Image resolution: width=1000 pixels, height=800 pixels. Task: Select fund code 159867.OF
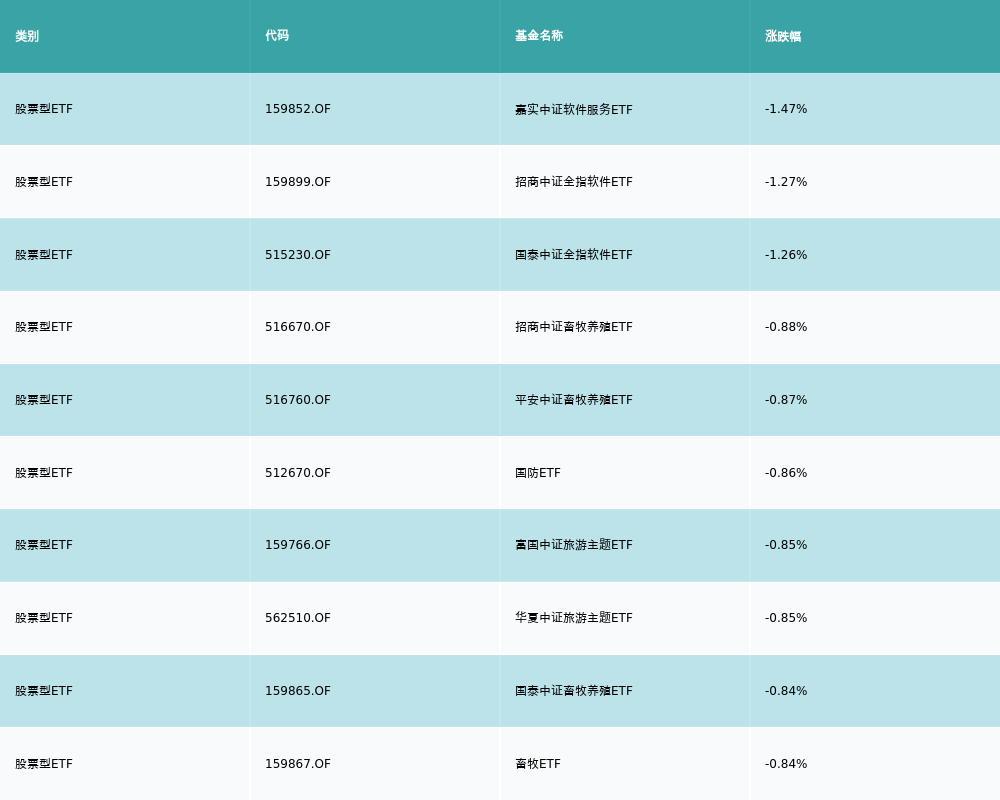click(x=298, y=764)
